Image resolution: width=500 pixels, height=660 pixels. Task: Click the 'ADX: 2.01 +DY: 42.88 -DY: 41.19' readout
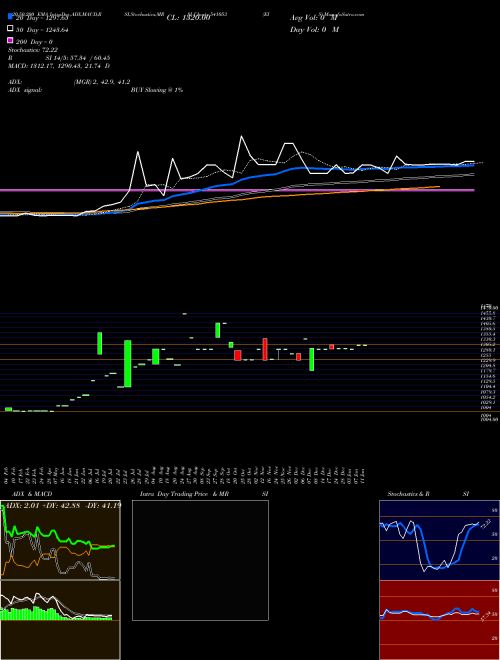point(61,505)
